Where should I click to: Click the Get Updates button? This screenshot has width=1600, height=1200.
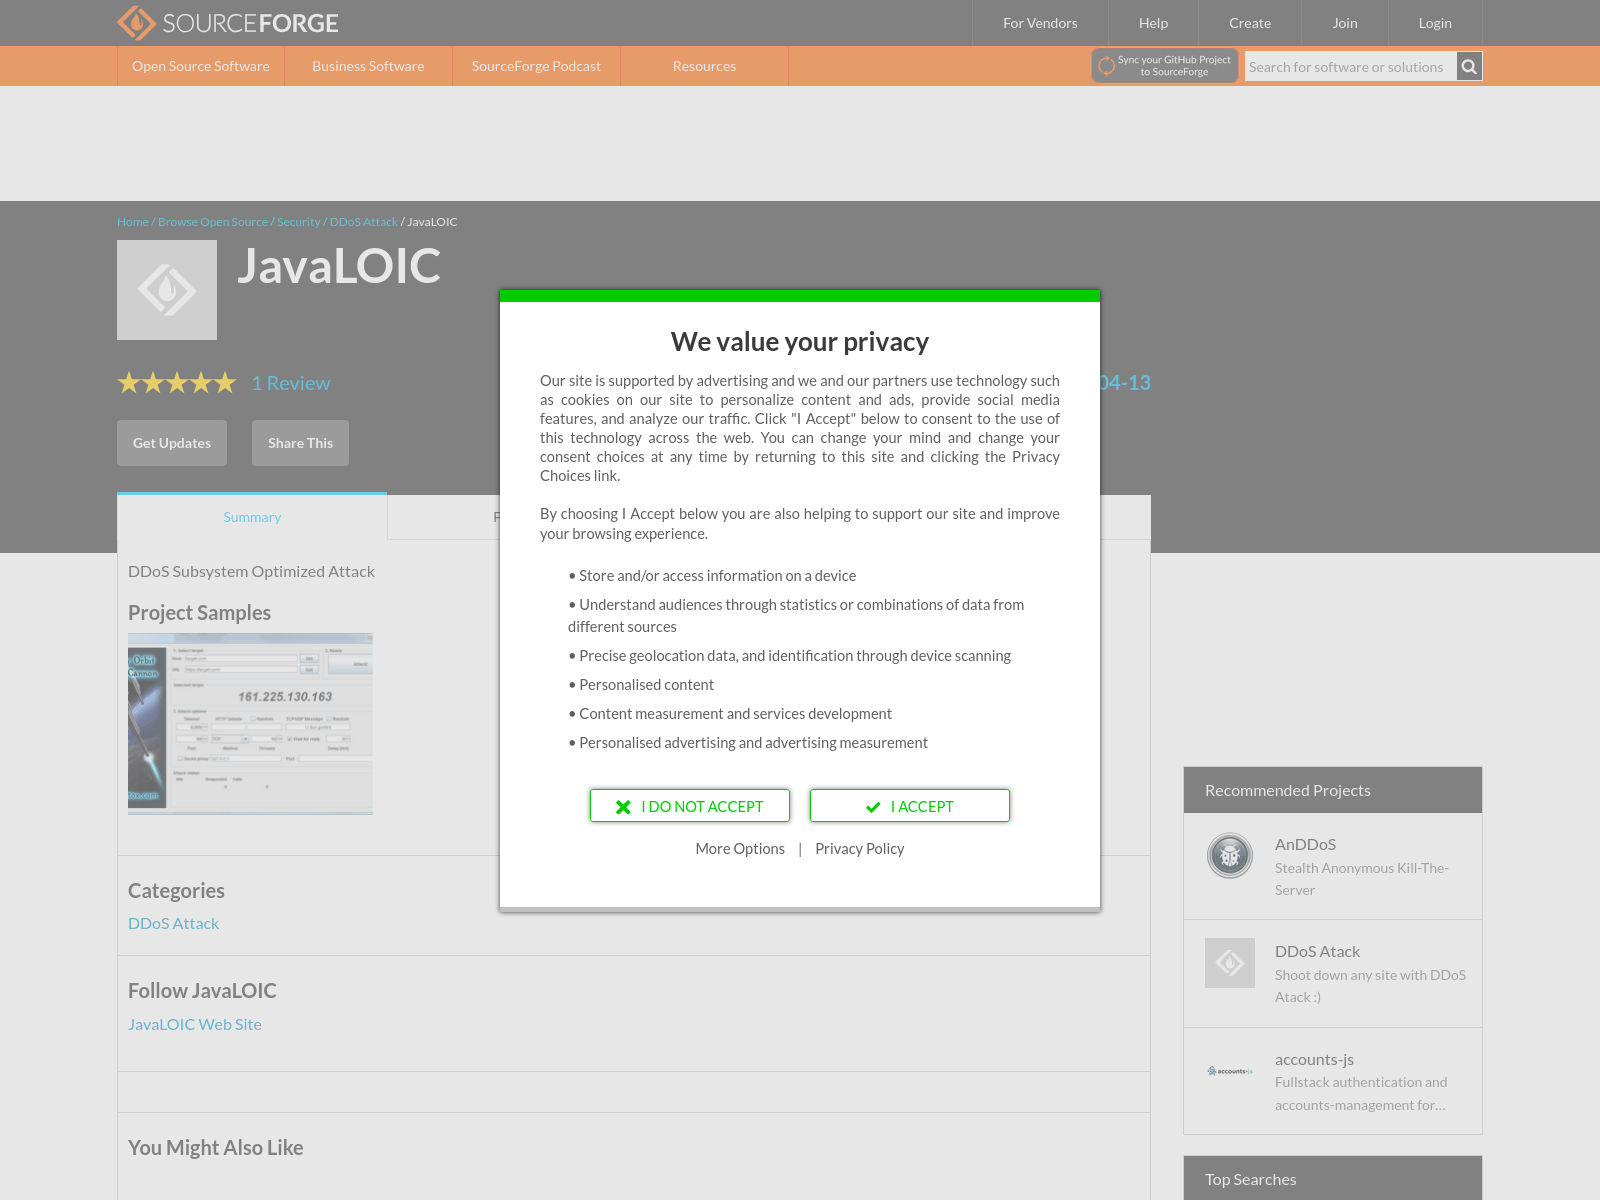172,443
